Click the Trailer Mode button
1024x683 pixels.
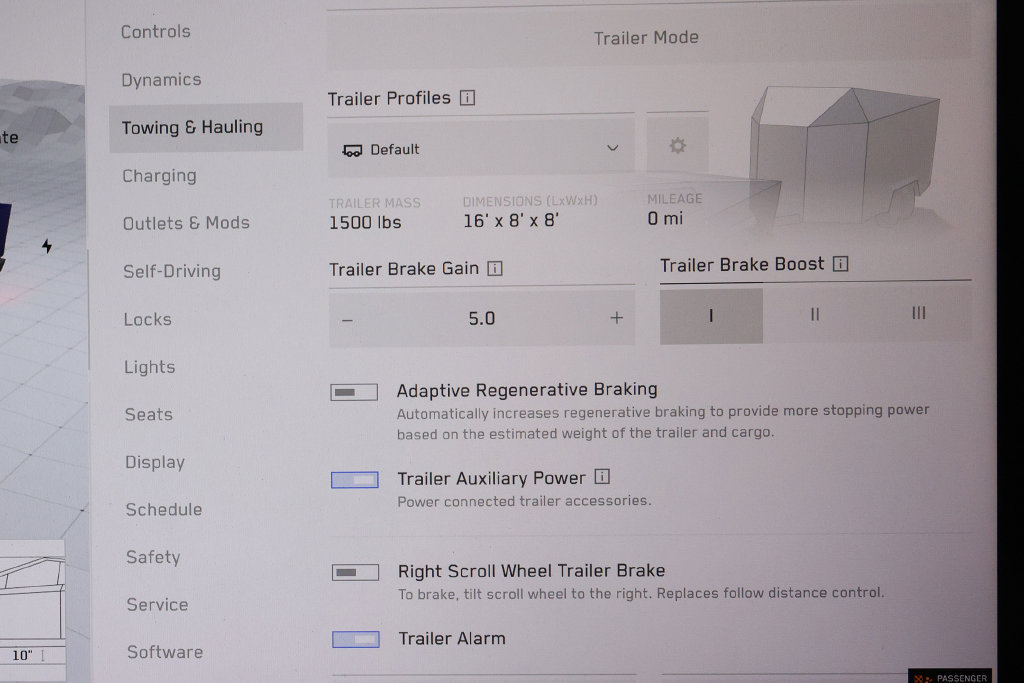[x=648, y=38]
